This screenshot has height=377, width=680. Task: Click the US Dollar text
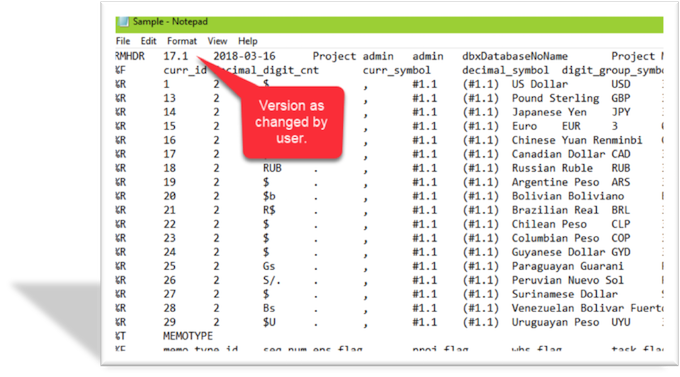click(x=539, y=84)
